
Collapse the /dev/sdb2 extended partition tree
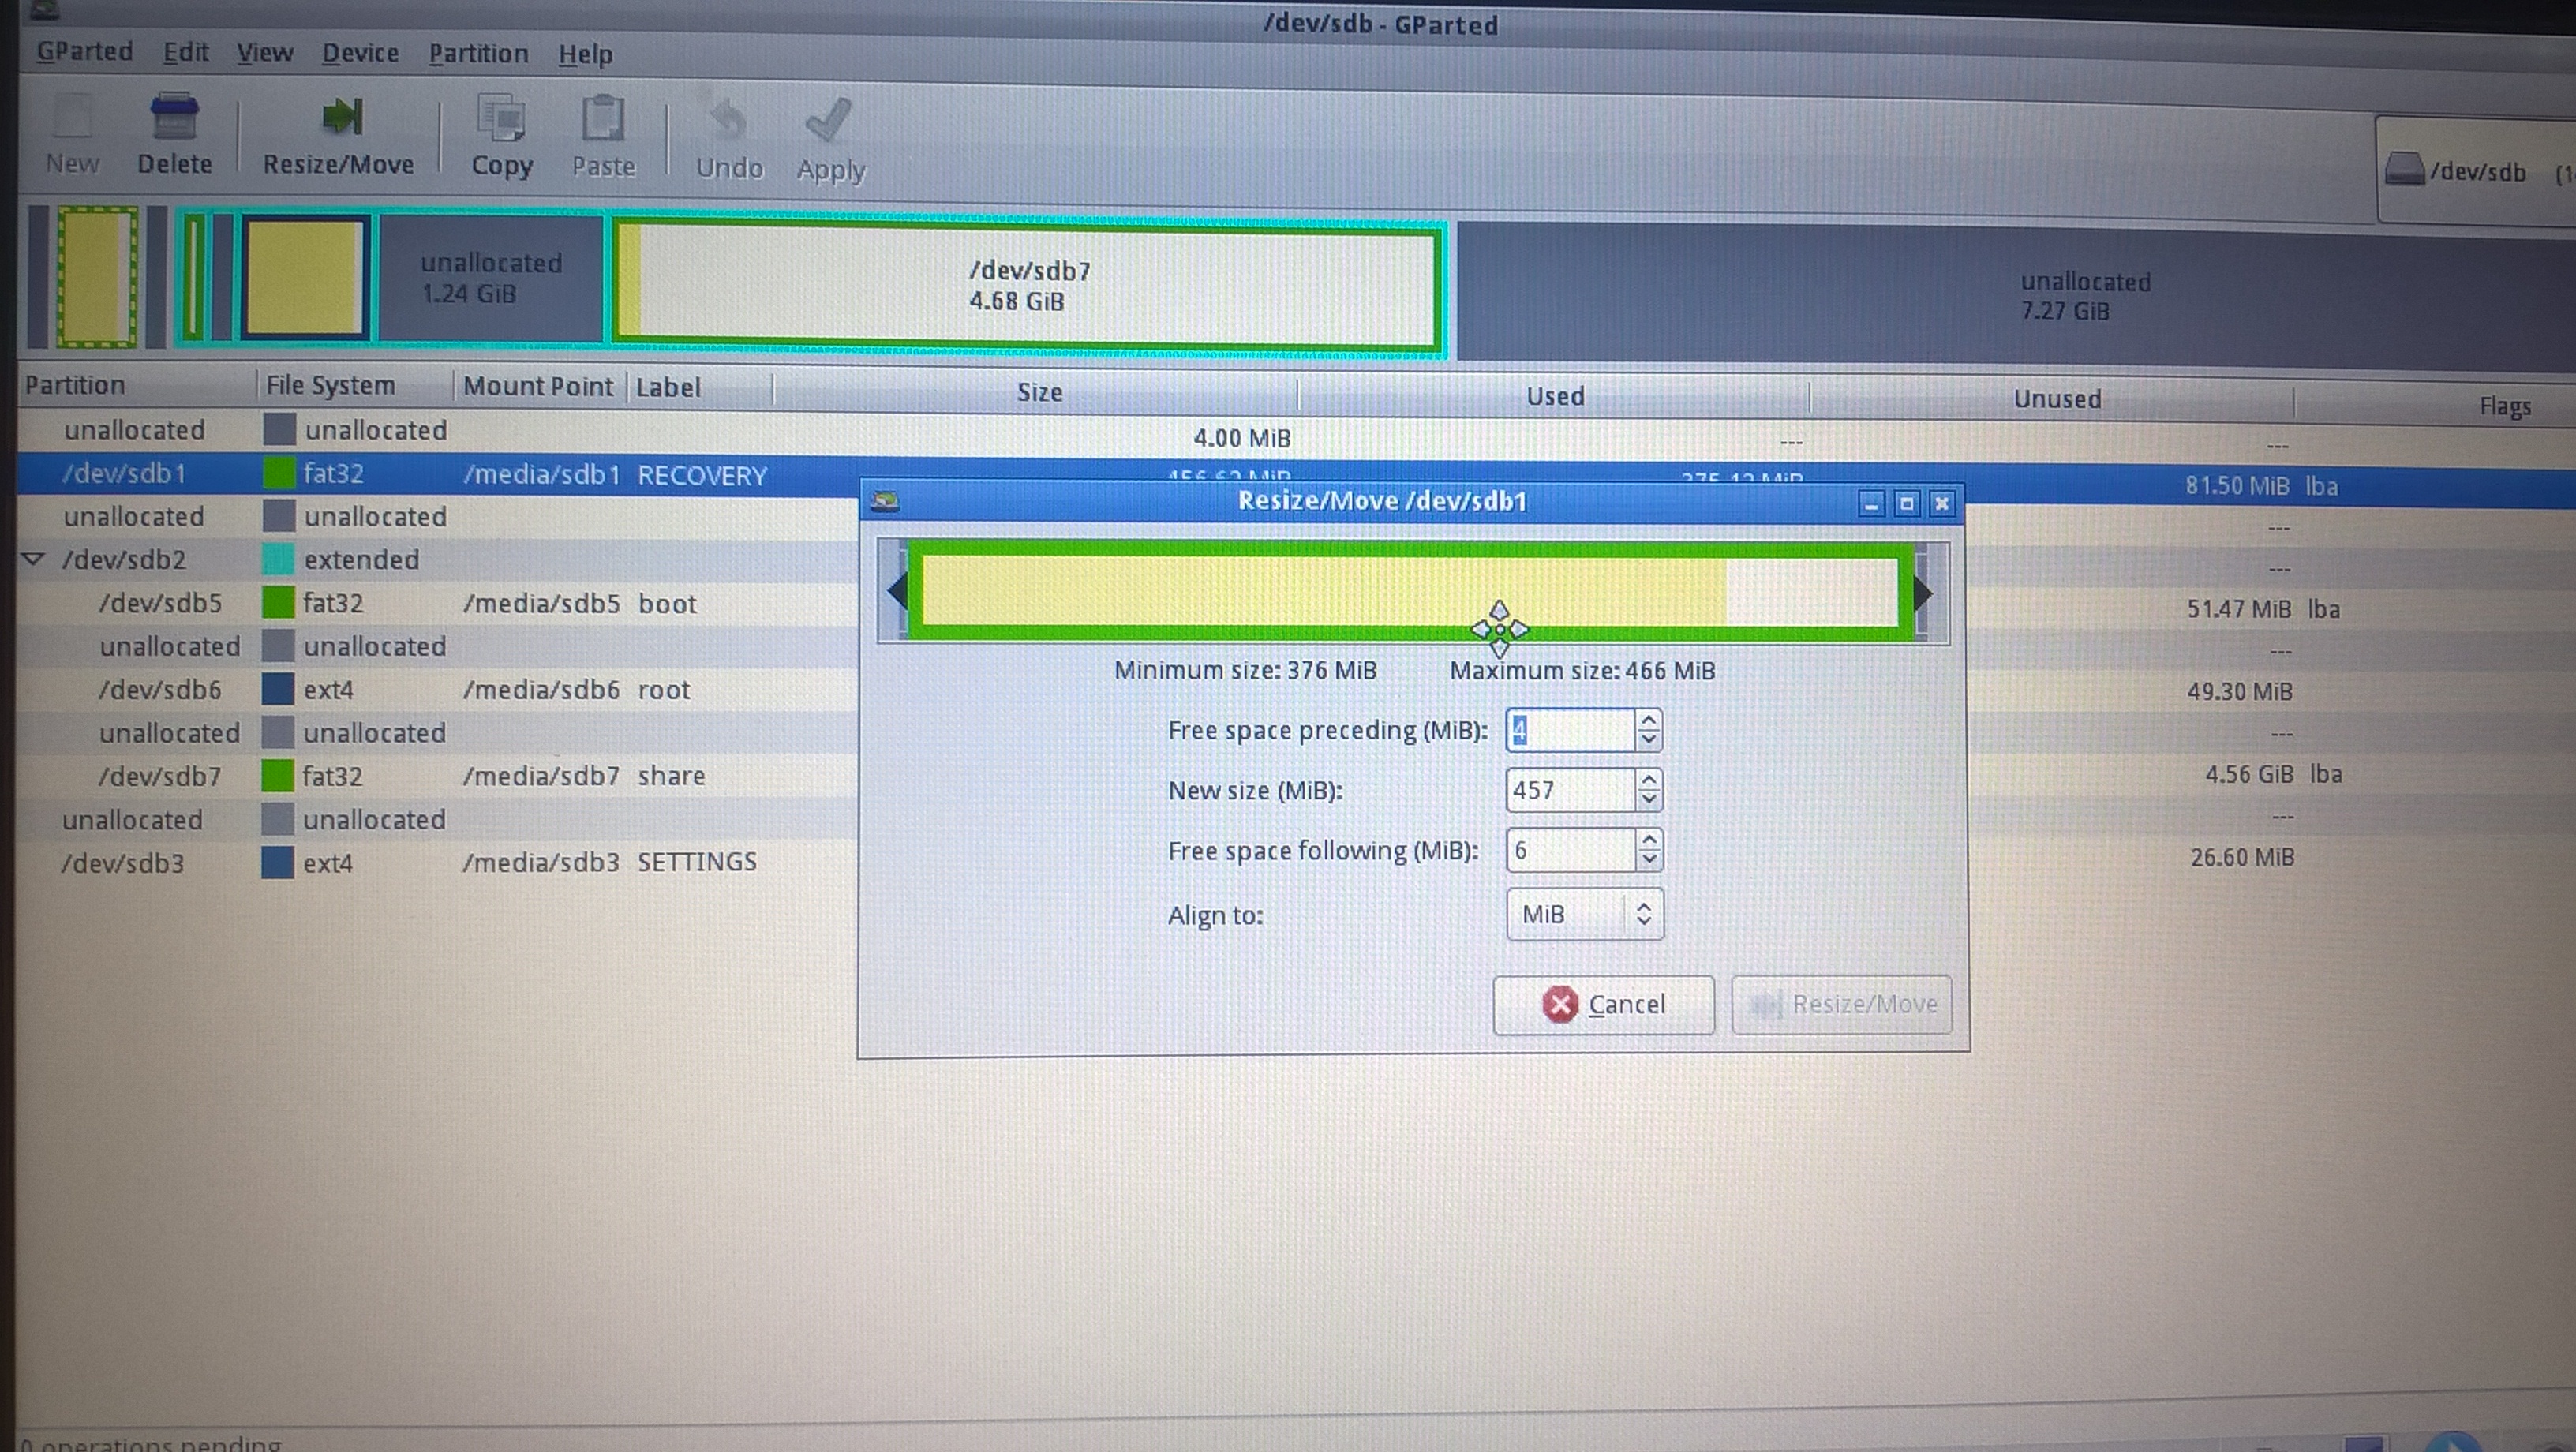tap(33, 559)
